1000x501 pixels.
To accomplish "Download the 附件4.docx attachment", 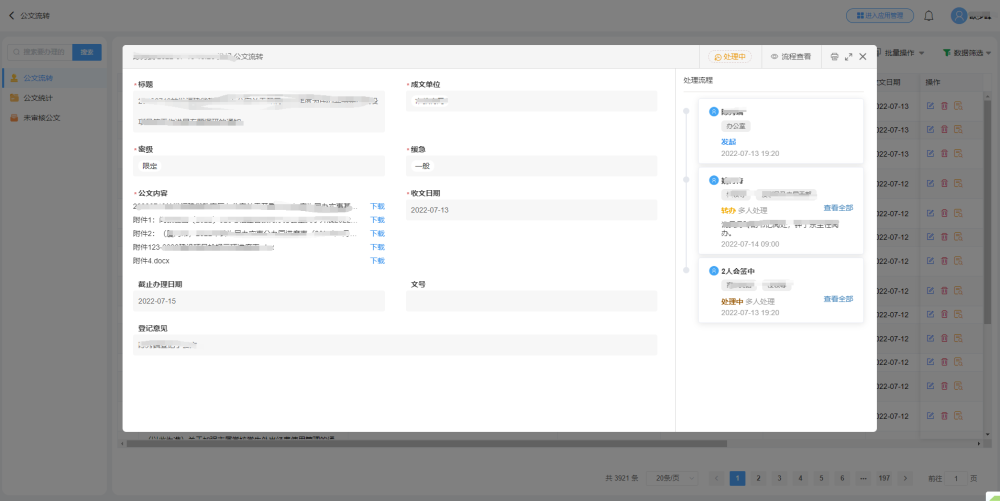I will pos(377,261).
